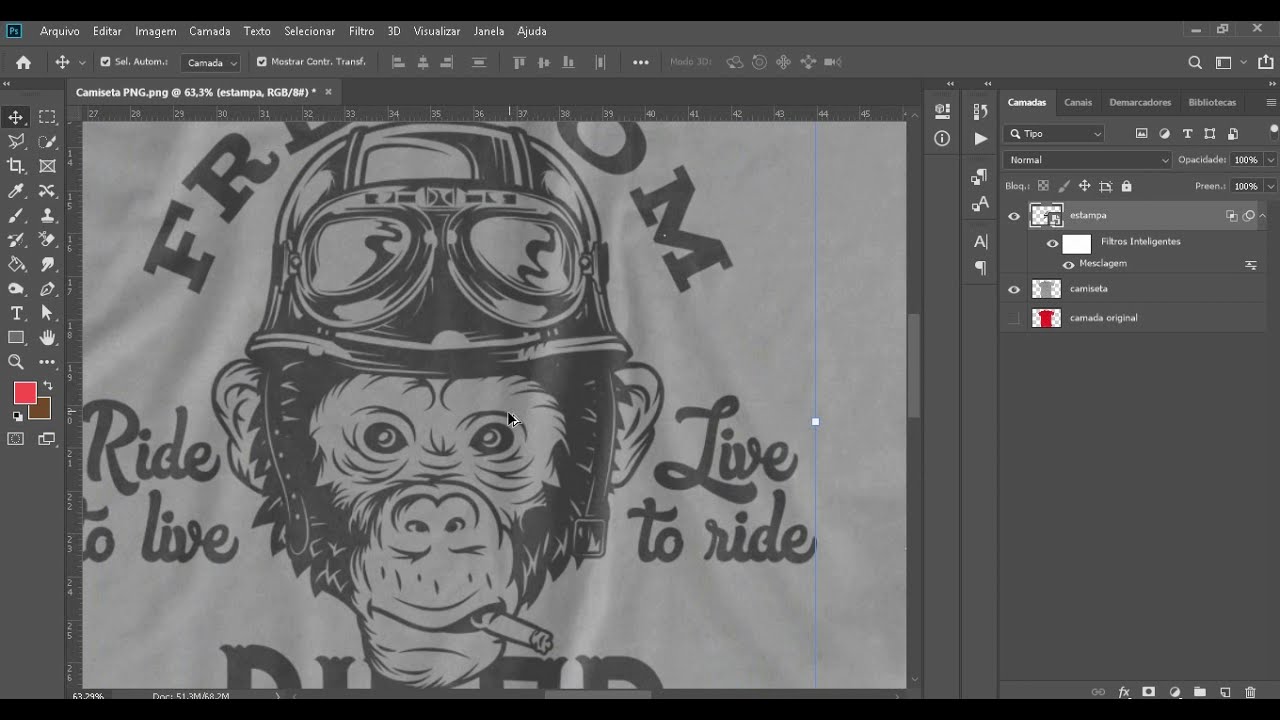Click the brown background color swatch
Image resolution: width=1280 pixels, height=720 pixels.
[x=42, y=410]
